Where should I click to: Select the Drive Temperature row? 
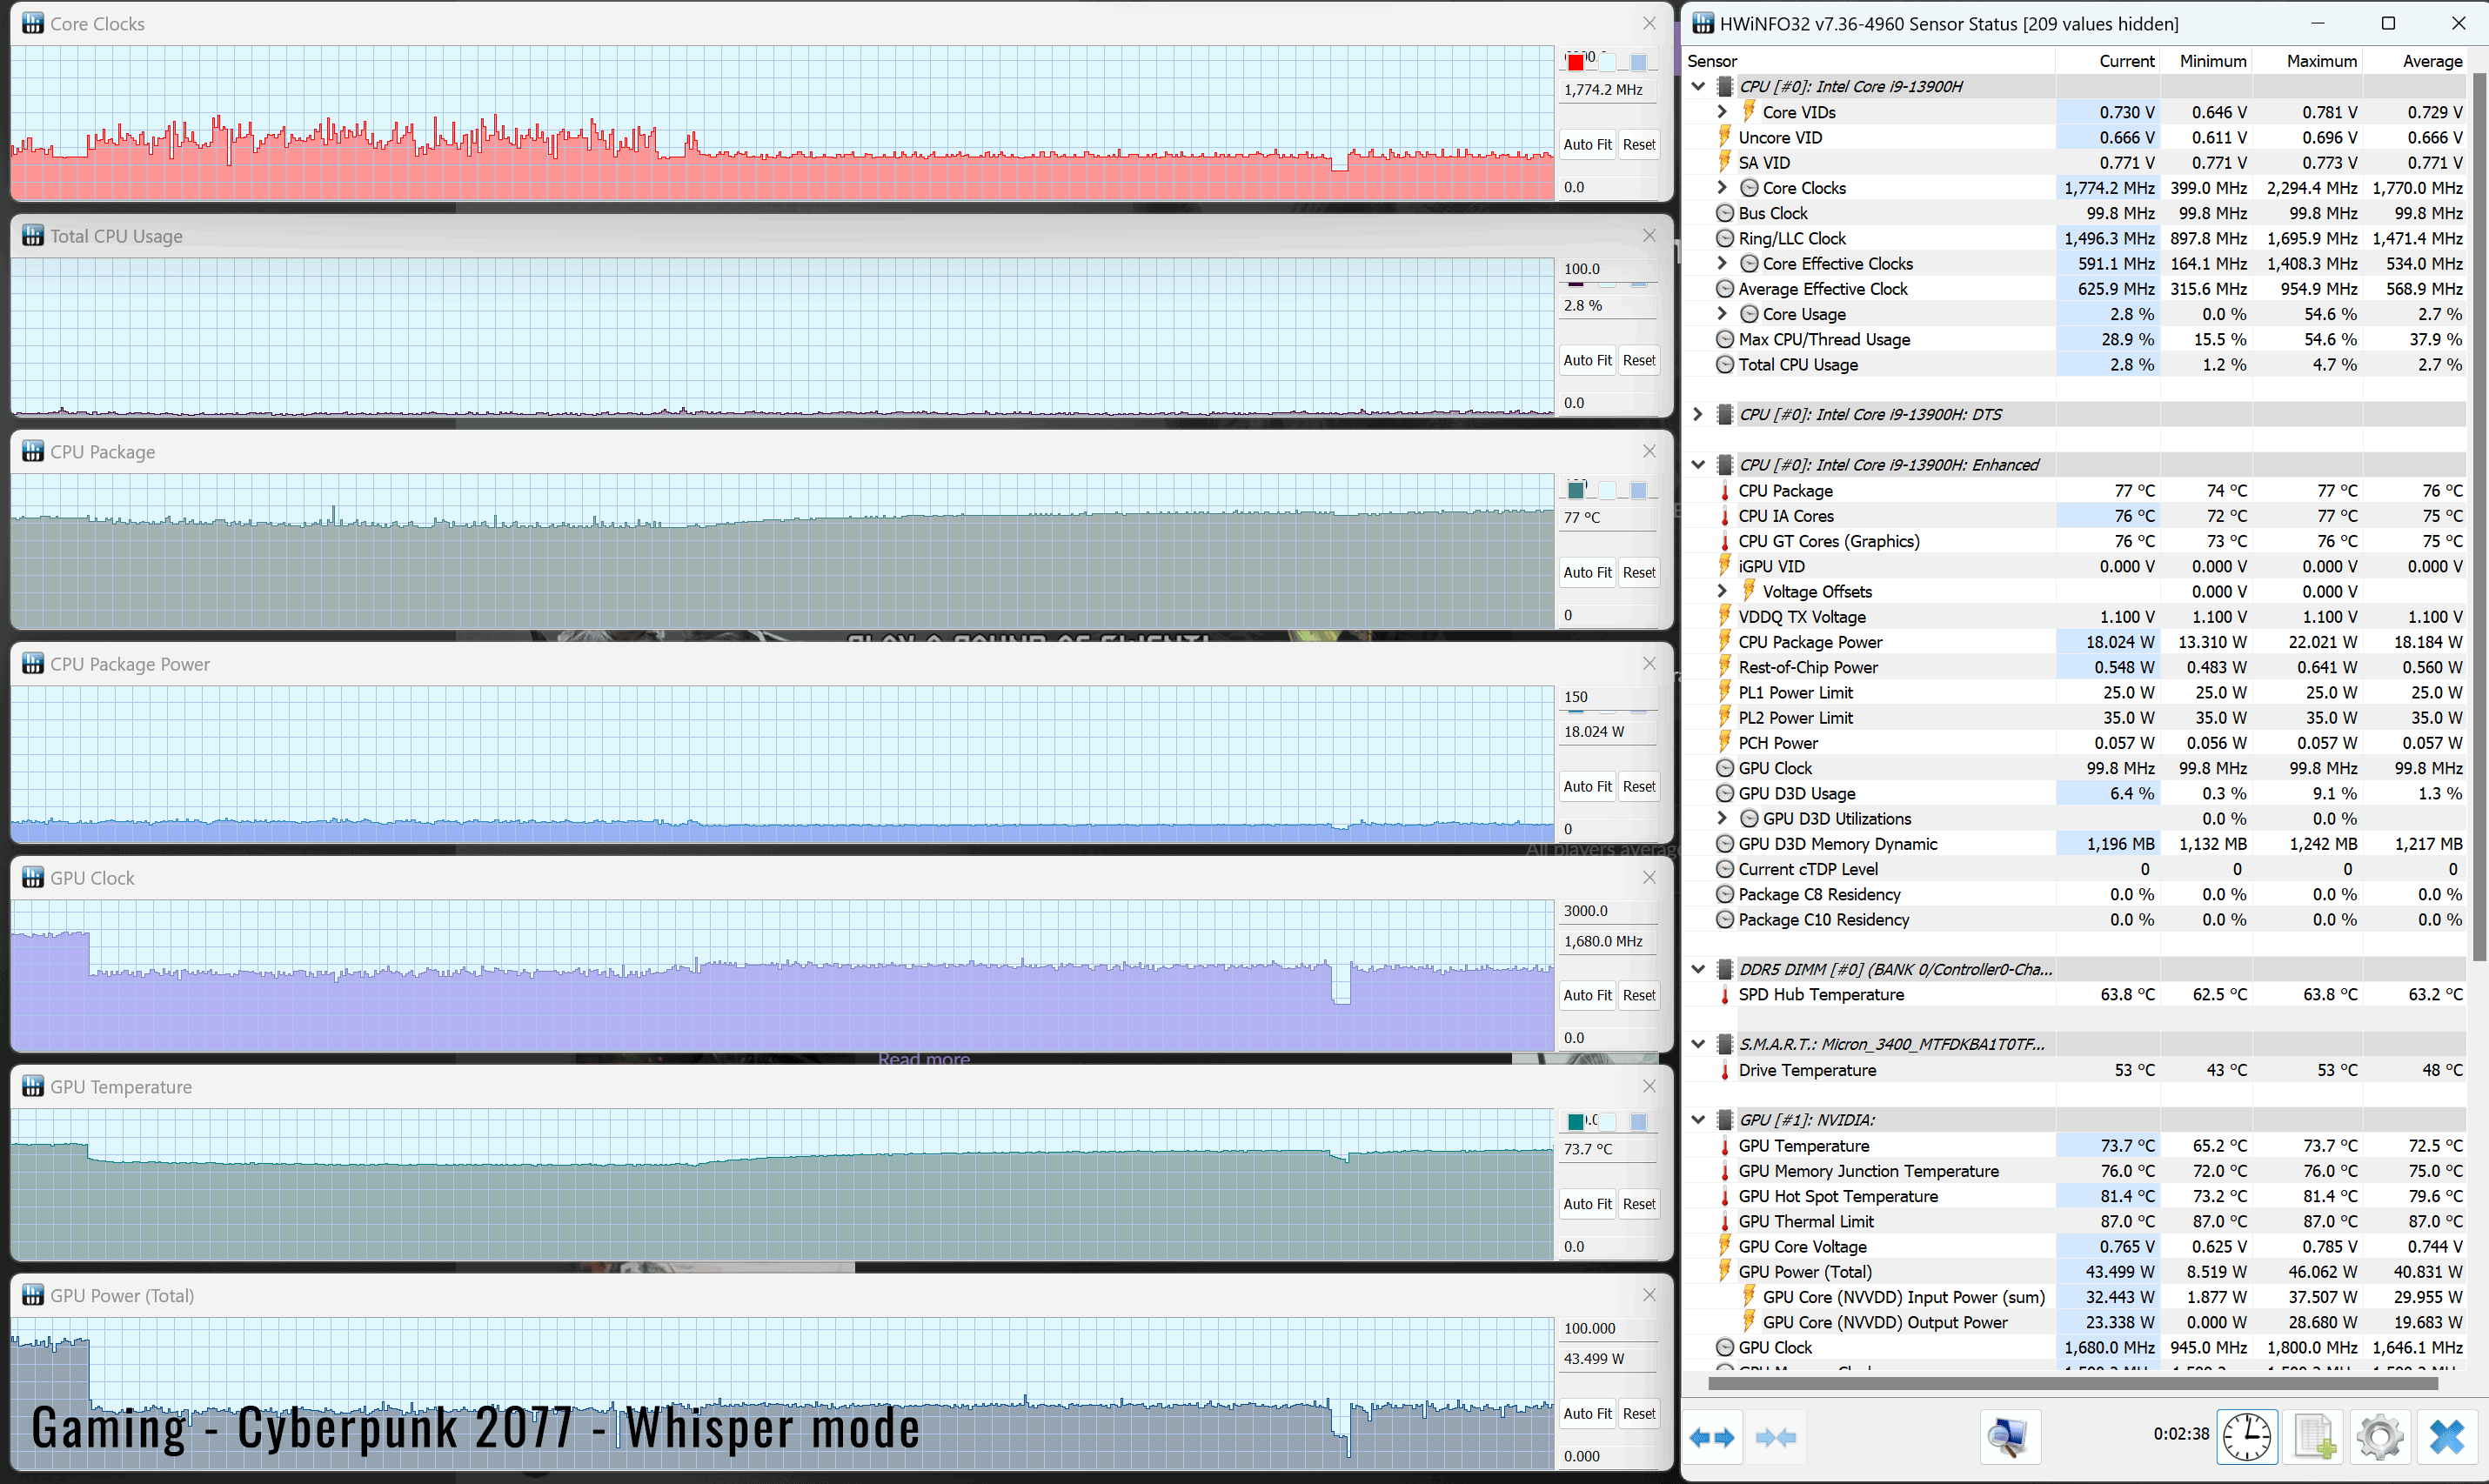tap(2075, 1070)
